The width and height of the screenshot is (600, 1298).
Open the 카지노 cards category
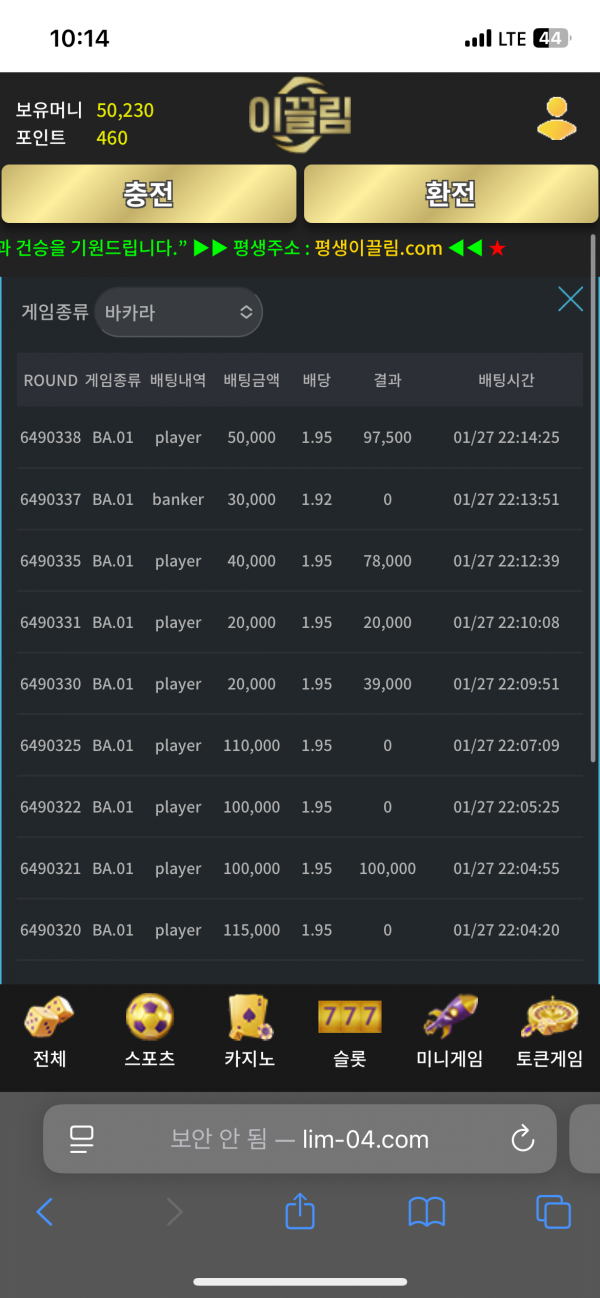pyautogui.click(x=250, y=1031)
